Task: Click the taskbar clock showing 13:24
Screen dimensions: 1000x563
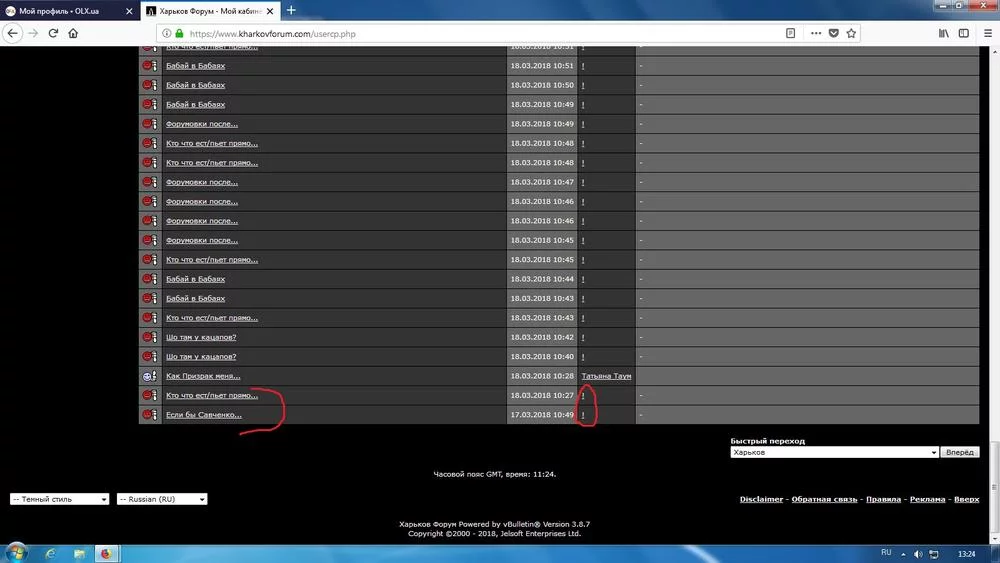Action: [x=966, y=554]
